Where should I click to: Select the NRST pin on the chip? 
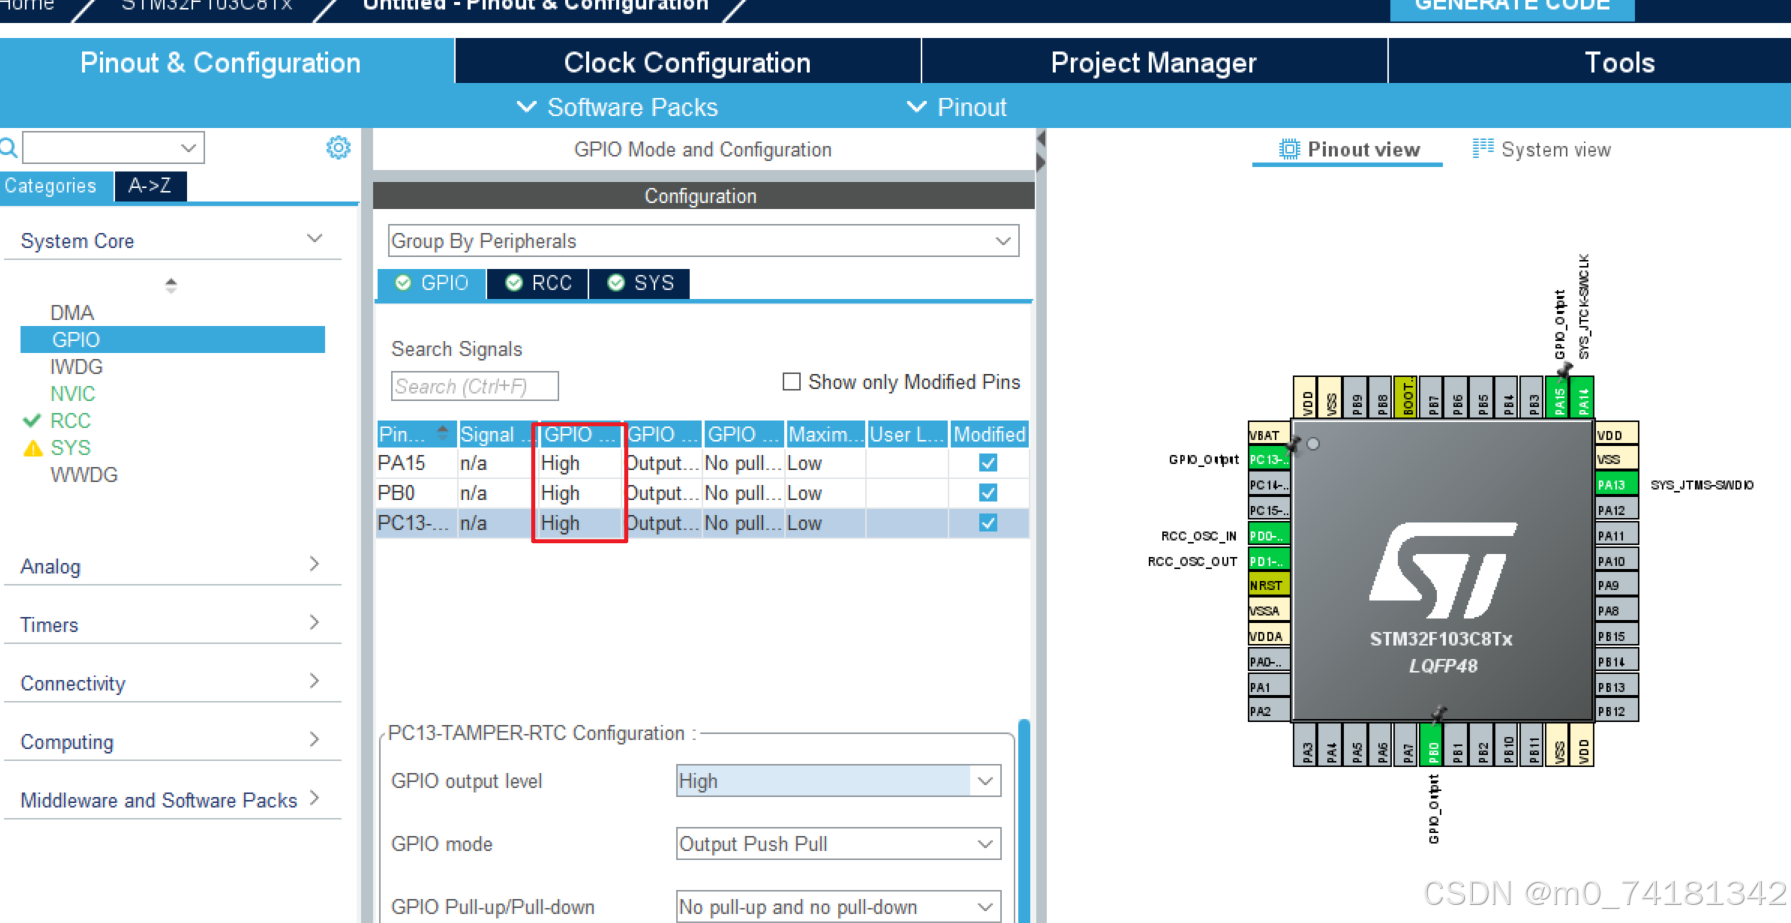click(x=1269, y=585)
